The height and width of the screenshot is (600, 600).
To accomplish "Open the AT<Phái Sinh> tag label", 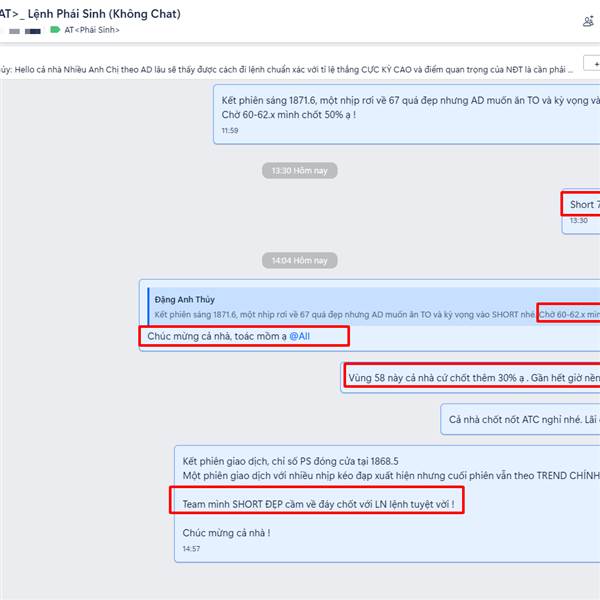I will [x=92, y=30].
